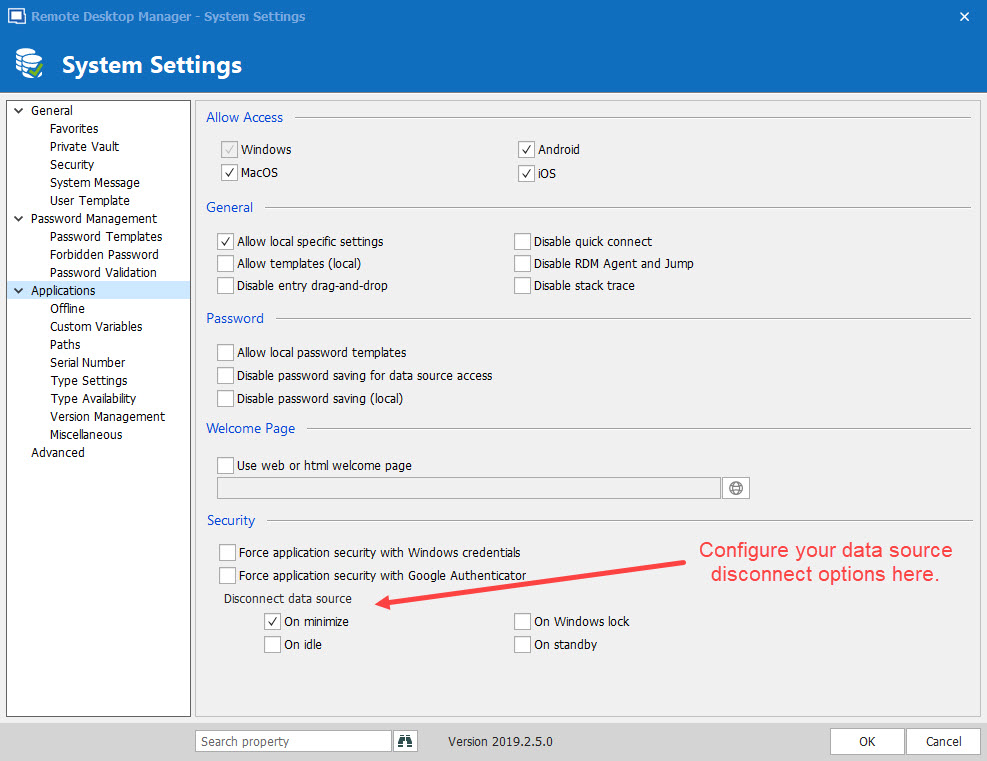Uncheck the On minimize checkbox
Viewport: 987px width, 761px height.
(x=273, y=621)
